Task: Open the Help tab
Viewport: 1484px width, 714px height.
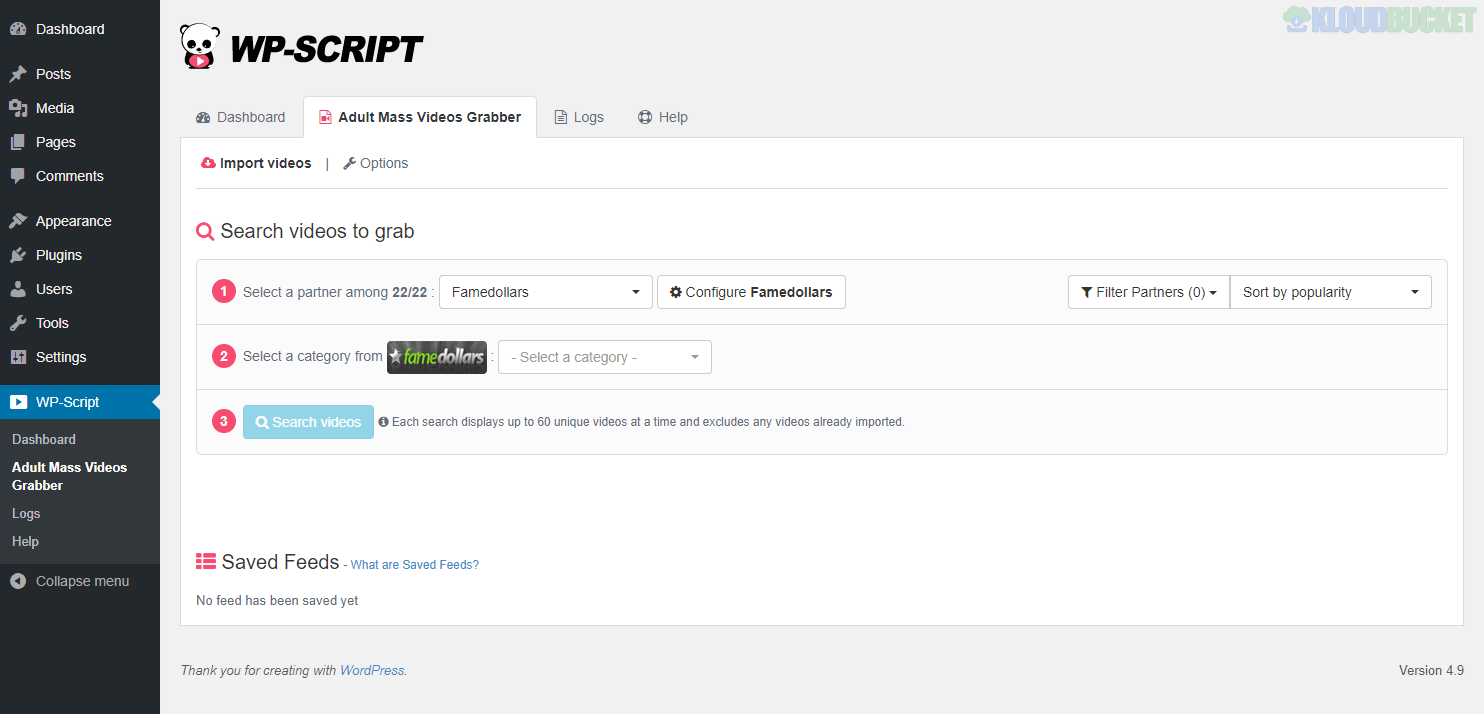Action: (x=663, y=117)
